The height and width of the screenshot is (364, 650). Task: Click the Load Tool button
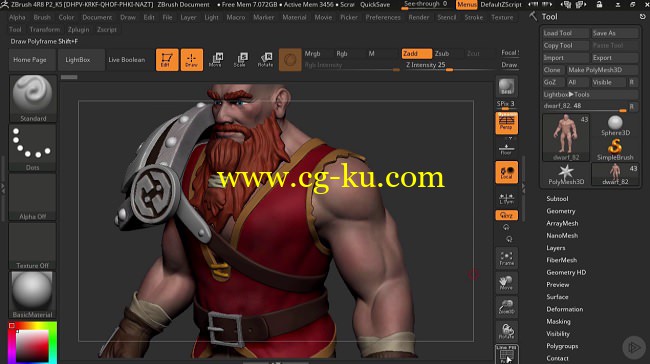(x=565, y=33)
